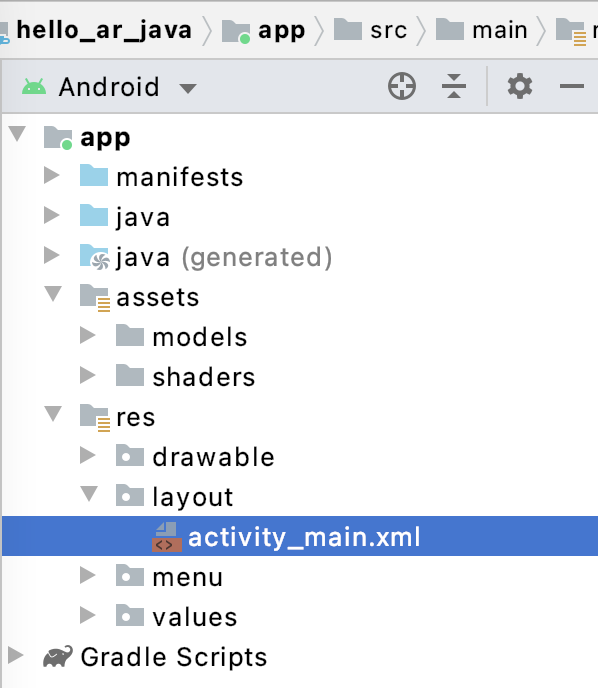Click the src breadcrumb item
598x688 pixels.
(x=388, y=31)
